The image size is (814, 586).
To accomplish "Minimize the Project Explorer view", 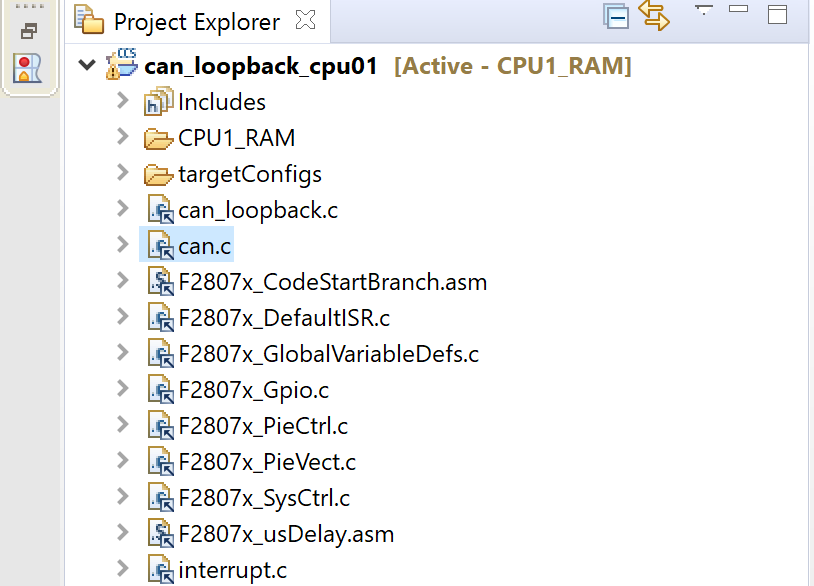I will click(x=737, y=10).
